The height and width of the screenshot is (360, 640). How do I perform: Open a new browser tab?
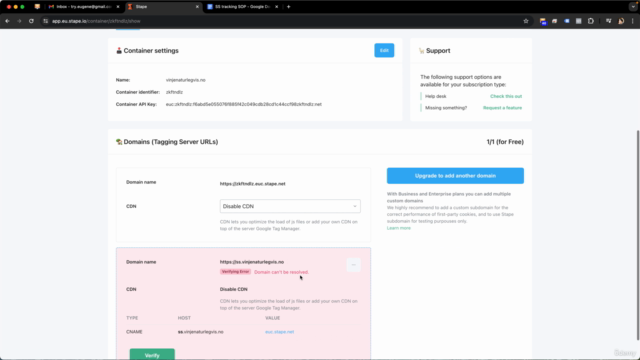(289, 7)
